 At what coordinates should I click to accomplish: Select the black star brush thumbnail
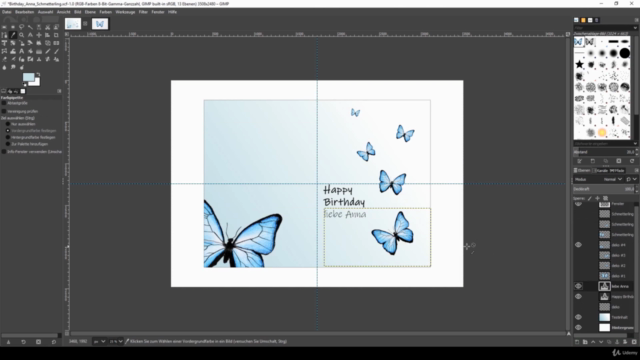click(x=579, y=64)
